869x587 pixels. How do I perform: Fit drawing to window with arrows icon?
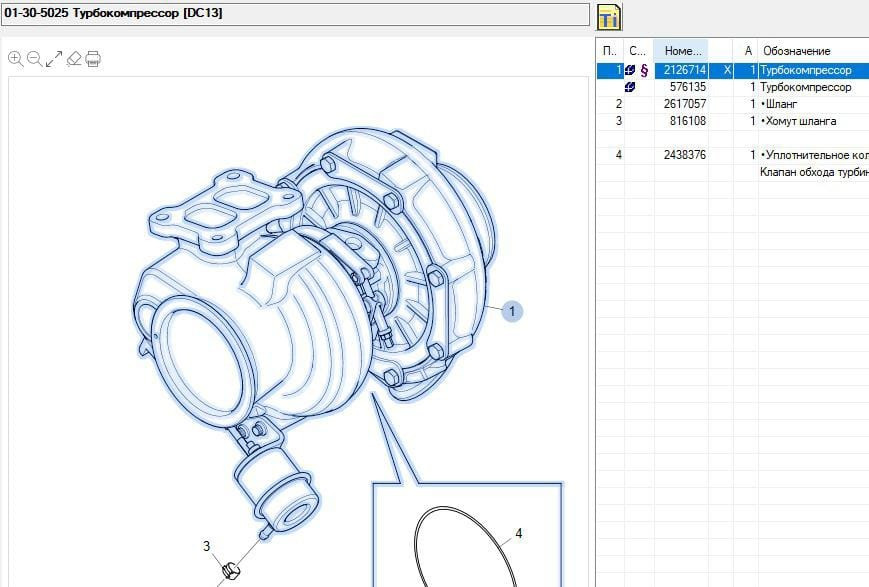point(54,59)
